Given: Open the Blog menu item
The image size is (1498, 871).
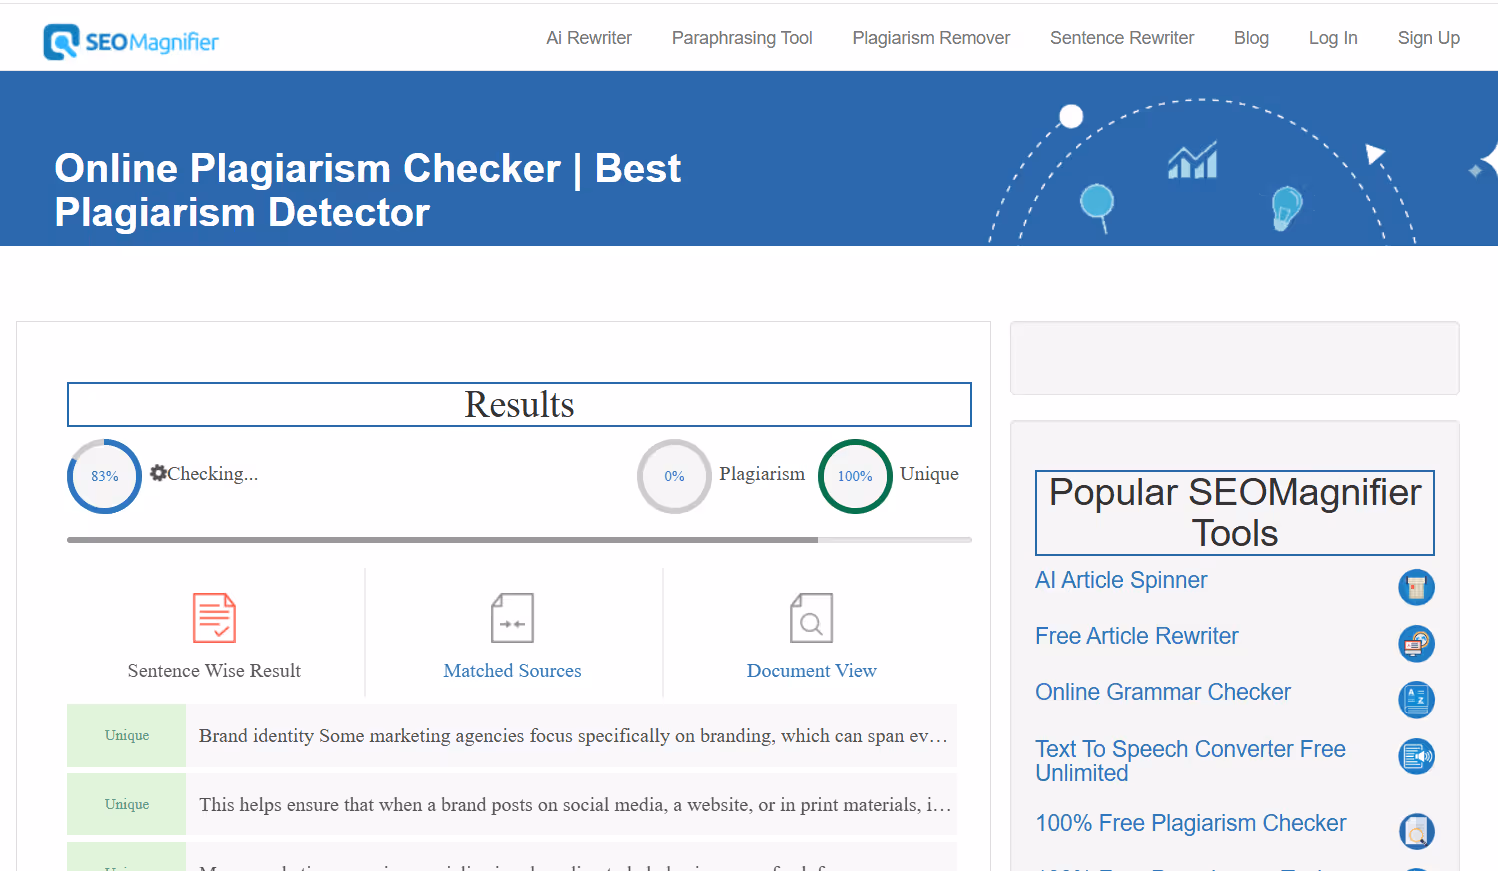Looking at the screenshot, I should (x=1251, y=37).
